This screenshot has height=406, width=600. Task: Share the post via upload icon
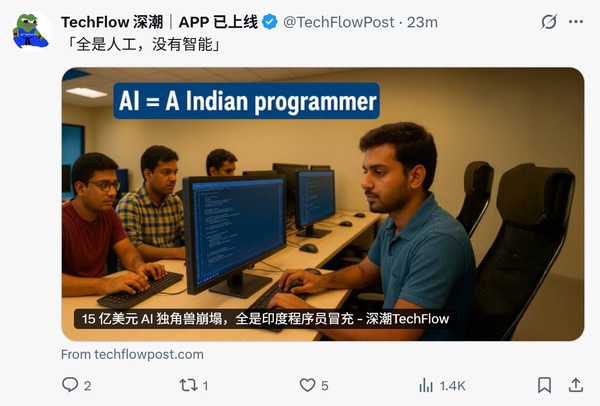[x=575, y=385]
